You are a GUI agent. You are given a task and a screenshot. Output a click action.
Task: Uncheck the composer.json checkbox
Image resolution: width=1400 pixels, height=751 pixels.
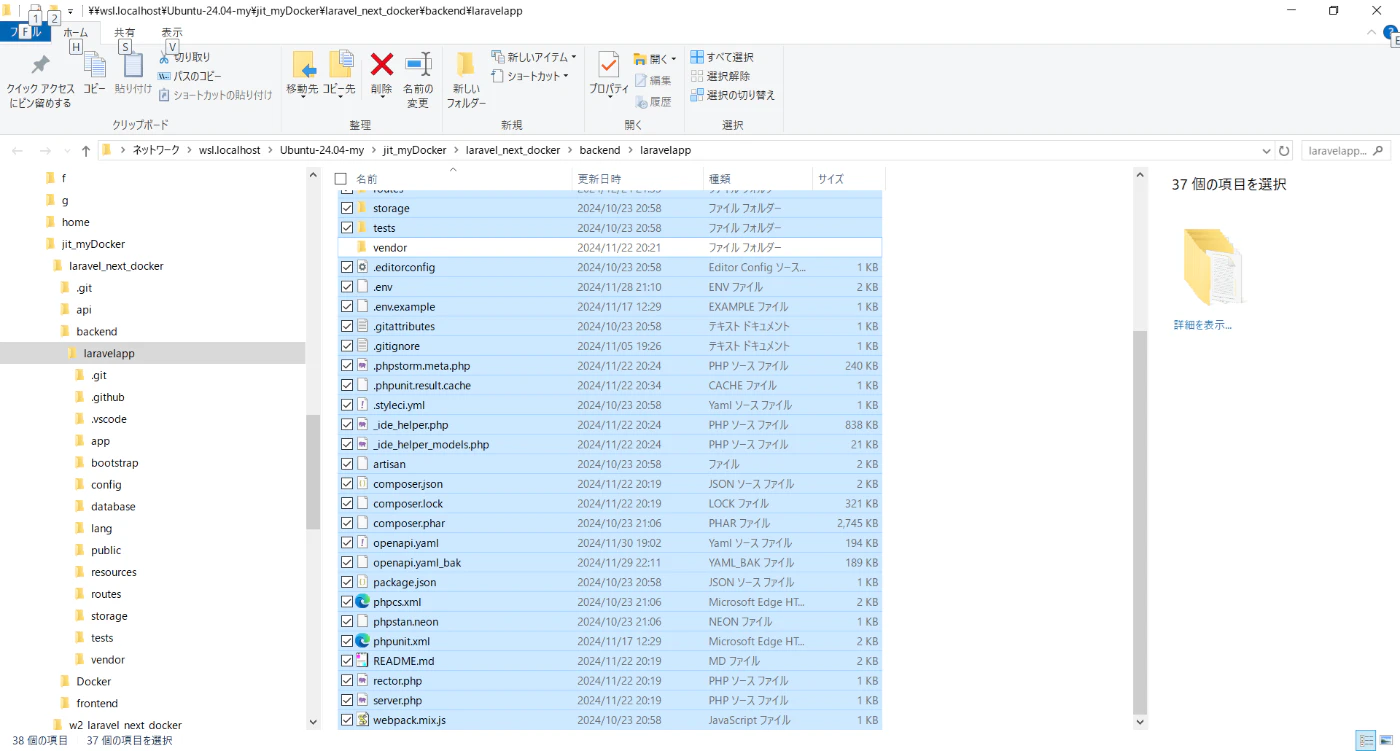347,484
